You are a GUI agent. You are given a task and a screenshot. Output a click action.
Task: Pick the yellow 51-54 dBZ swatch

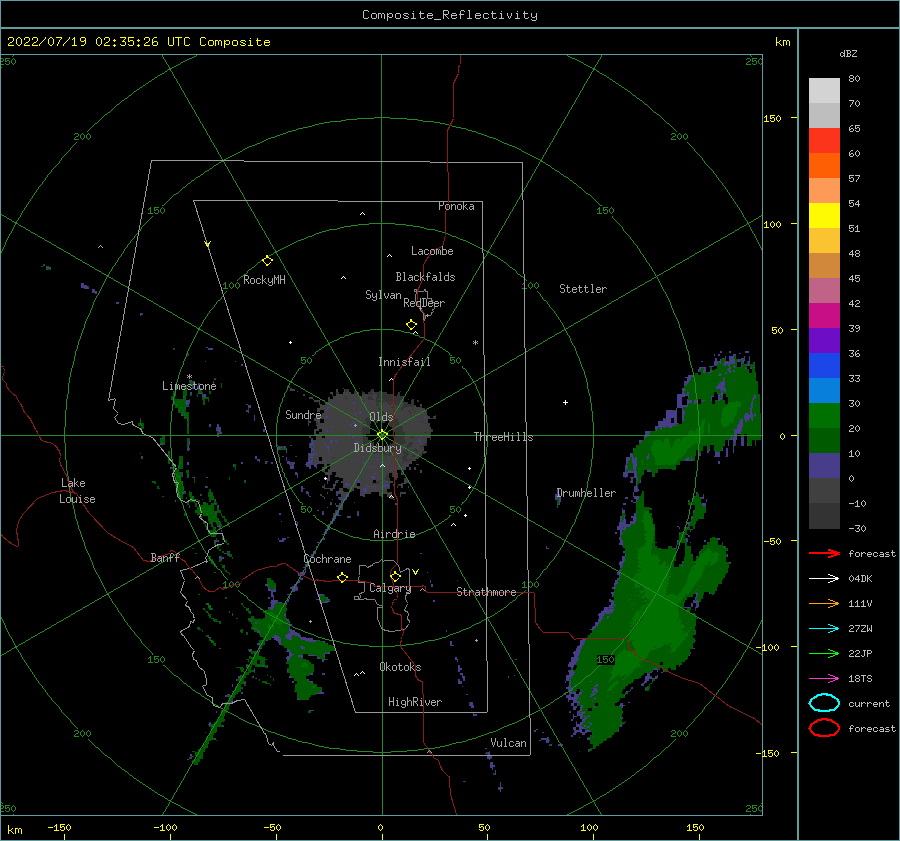(824, 216)
